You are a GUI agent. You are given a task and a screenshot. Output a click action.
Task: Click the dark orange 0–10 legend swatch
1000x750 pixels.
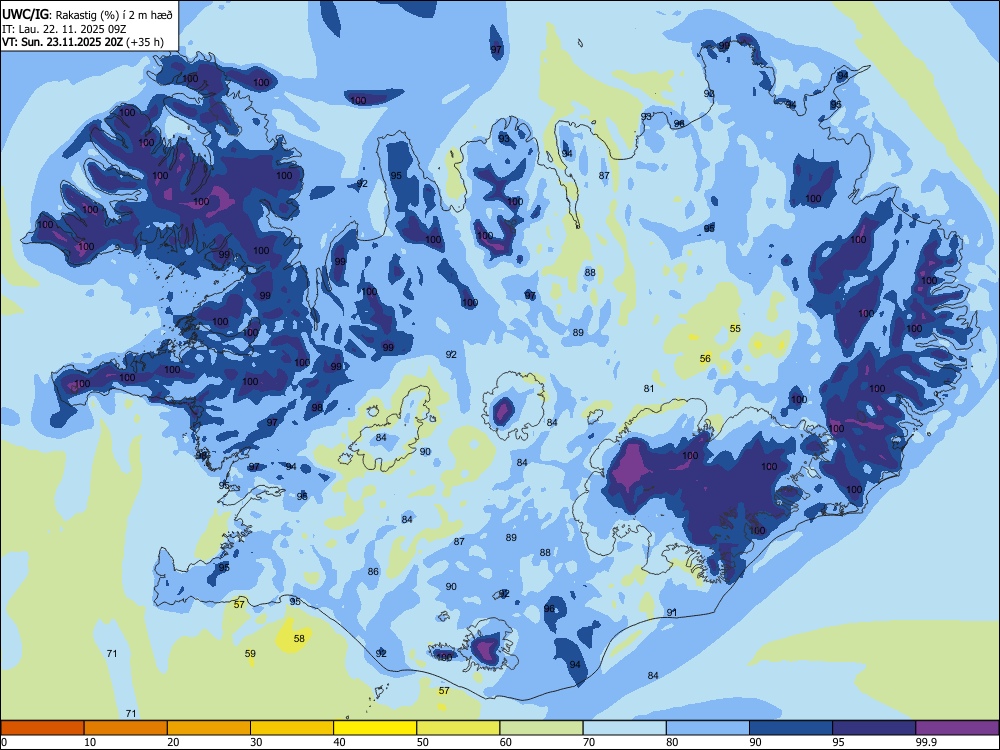pos(42,728)
